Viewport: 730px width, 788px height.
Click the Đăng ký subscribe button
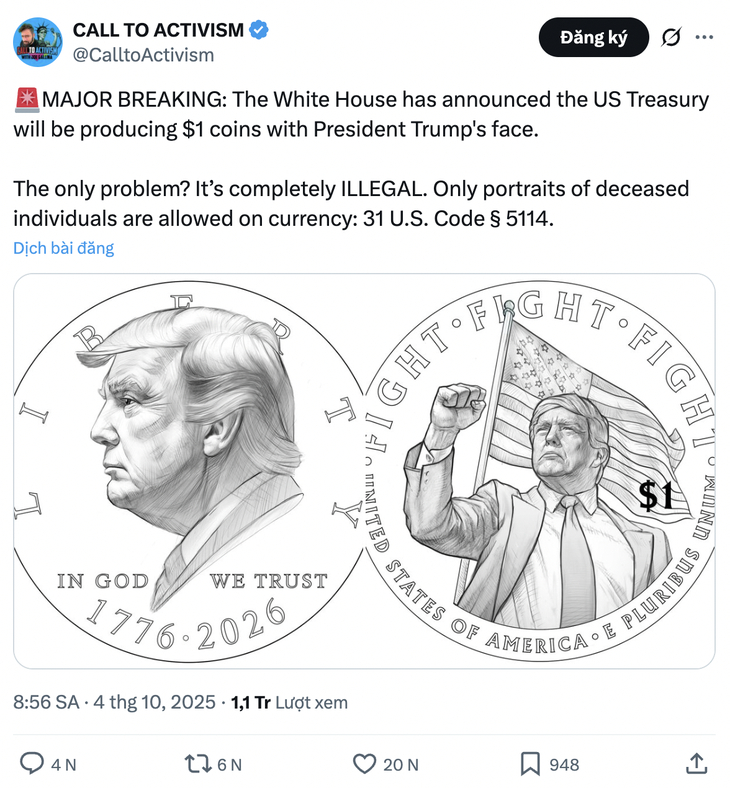pos(593,37)
